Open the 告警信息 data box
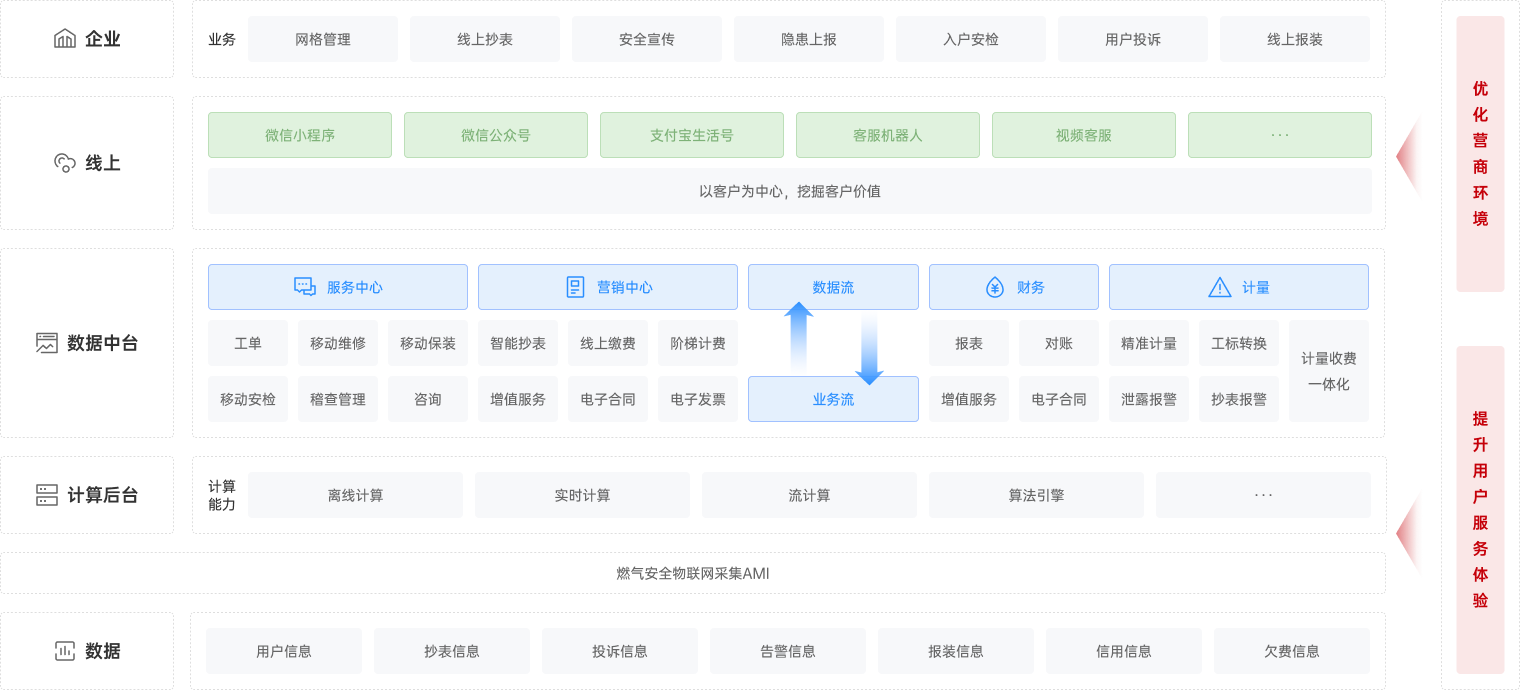This screenshot has height=690, width=1520. pos(788,651)
